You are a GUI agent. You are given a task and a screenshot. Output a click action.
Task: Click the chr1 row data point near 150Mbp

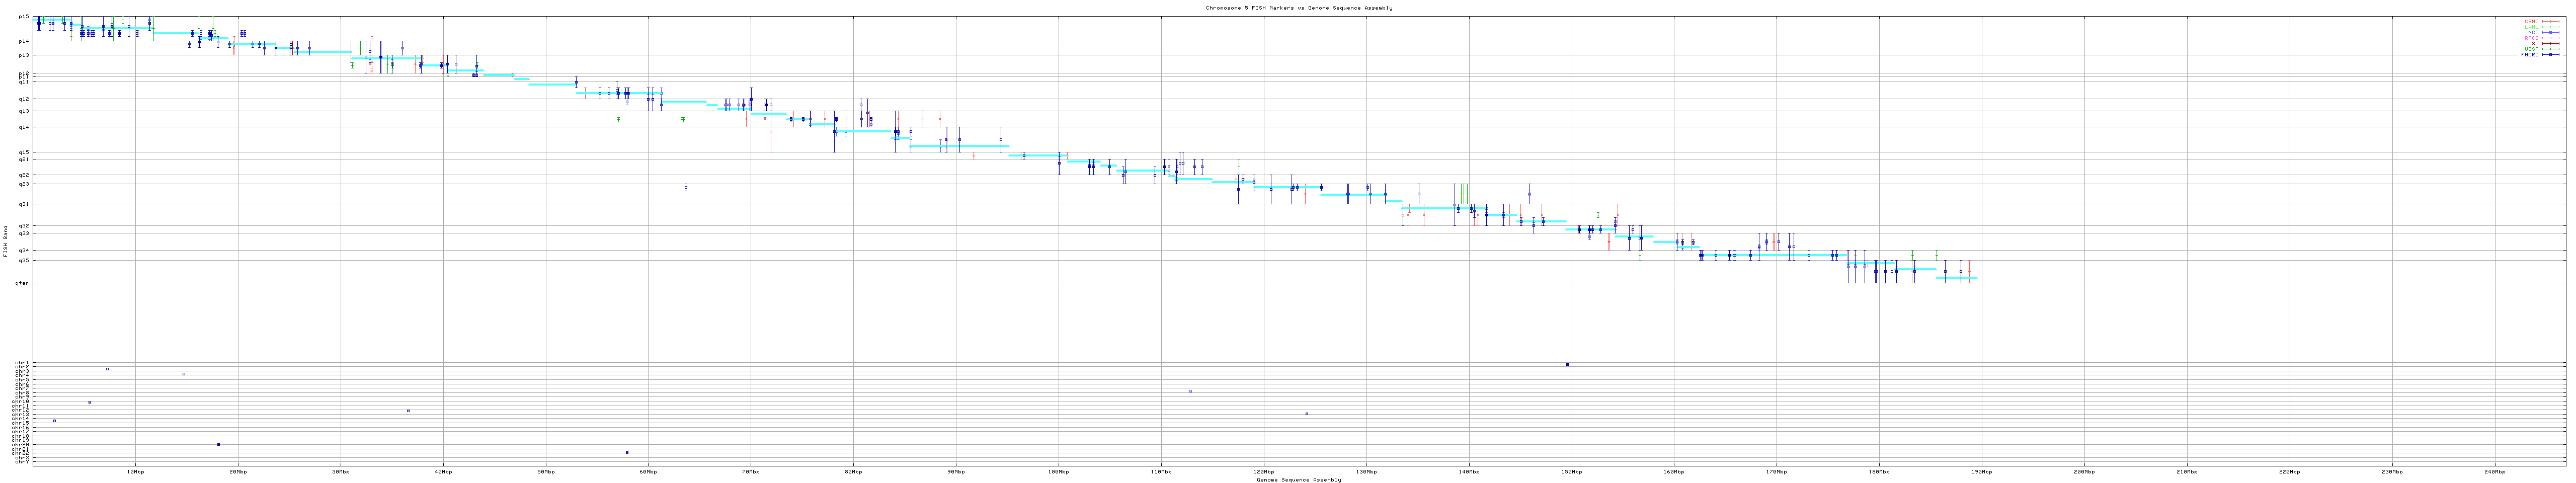(x=1567, y=365)
